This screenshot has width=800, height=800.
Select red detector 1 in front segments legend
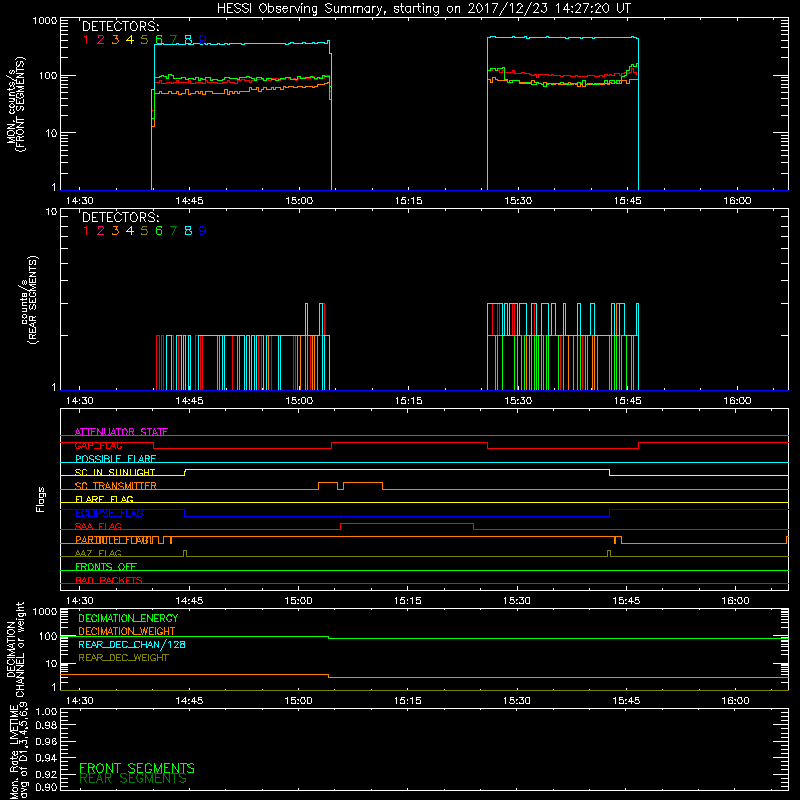(x=86, y=40)
